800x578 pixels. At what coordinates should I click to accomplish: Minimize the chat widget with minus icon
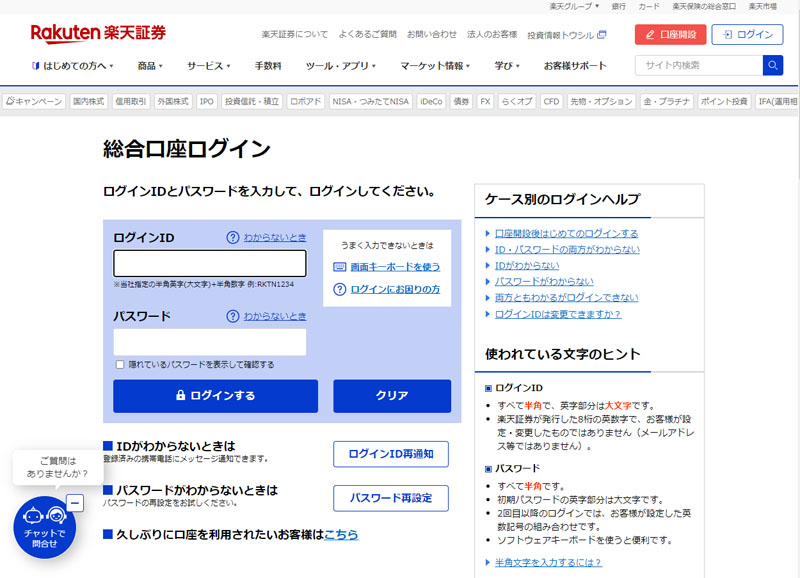coord(75,502)
